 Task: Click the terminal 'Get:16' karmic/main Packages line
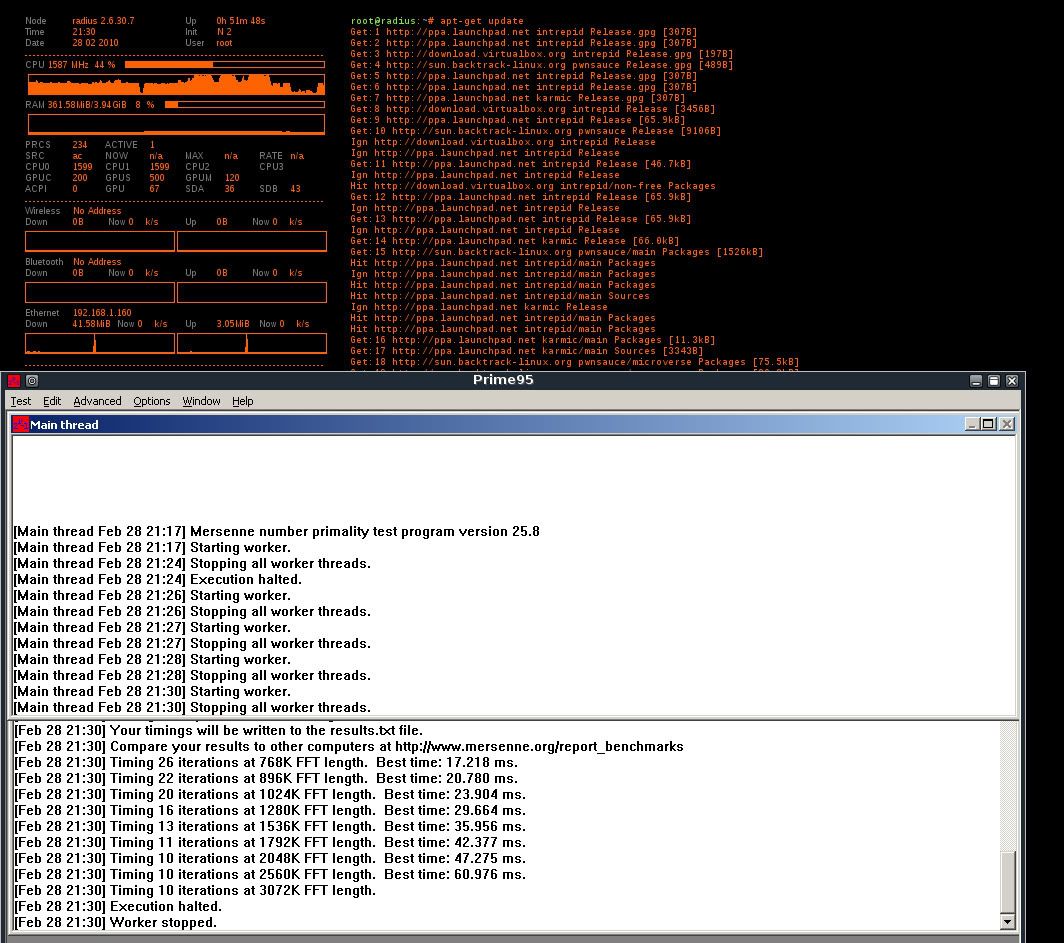tap(533, 340)
